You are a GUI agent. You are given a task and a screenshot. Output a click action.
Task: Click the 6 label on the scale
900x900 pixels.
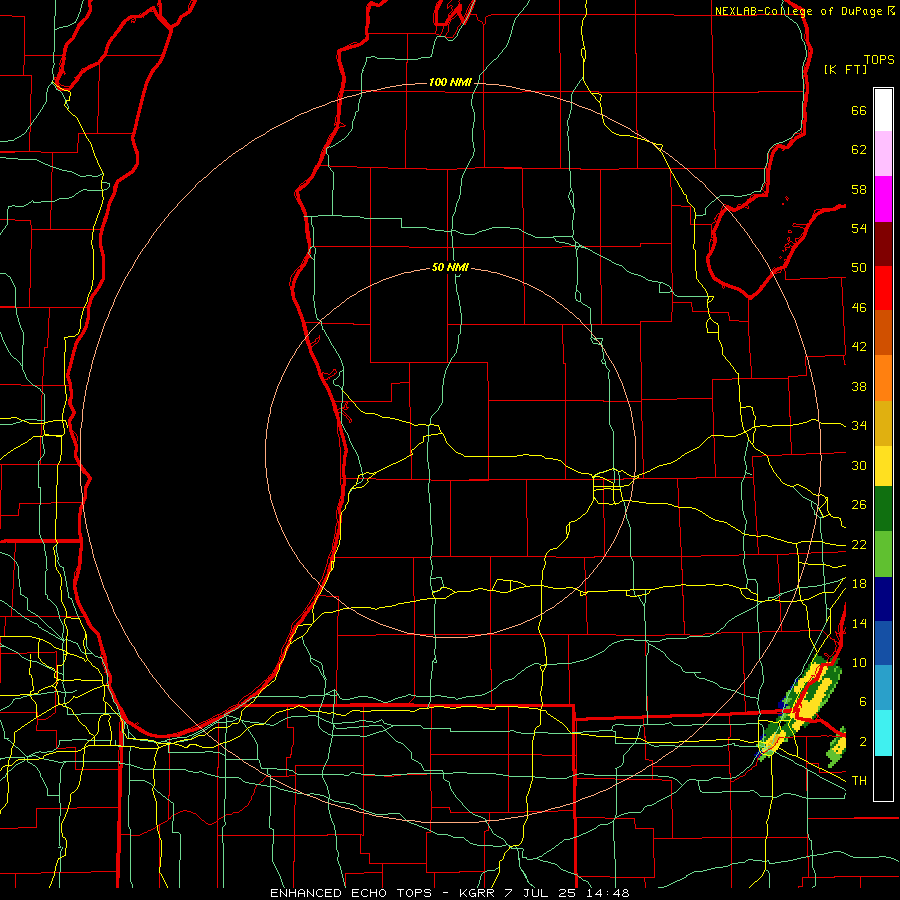click(863, 702)
